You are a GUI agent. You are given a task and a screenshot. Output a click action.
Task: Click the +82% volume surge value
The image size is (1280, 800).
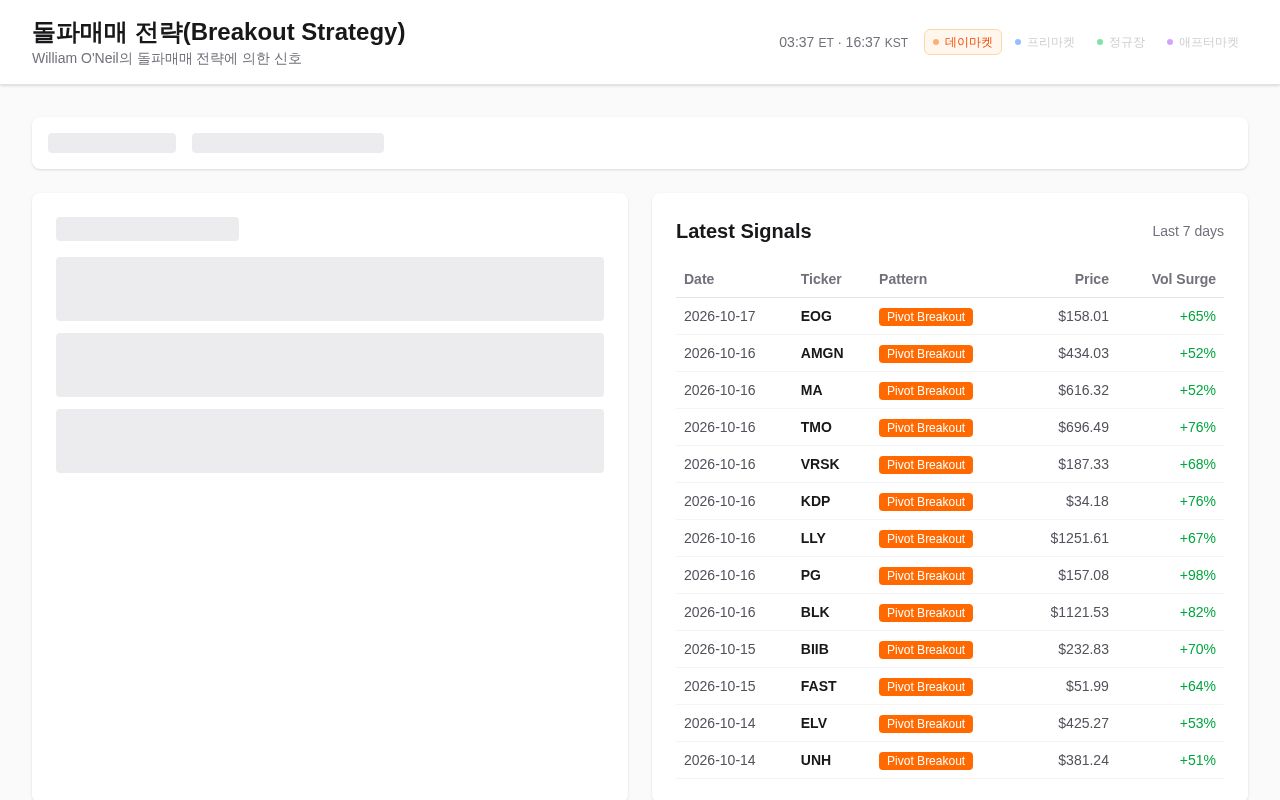point(1198,612)
